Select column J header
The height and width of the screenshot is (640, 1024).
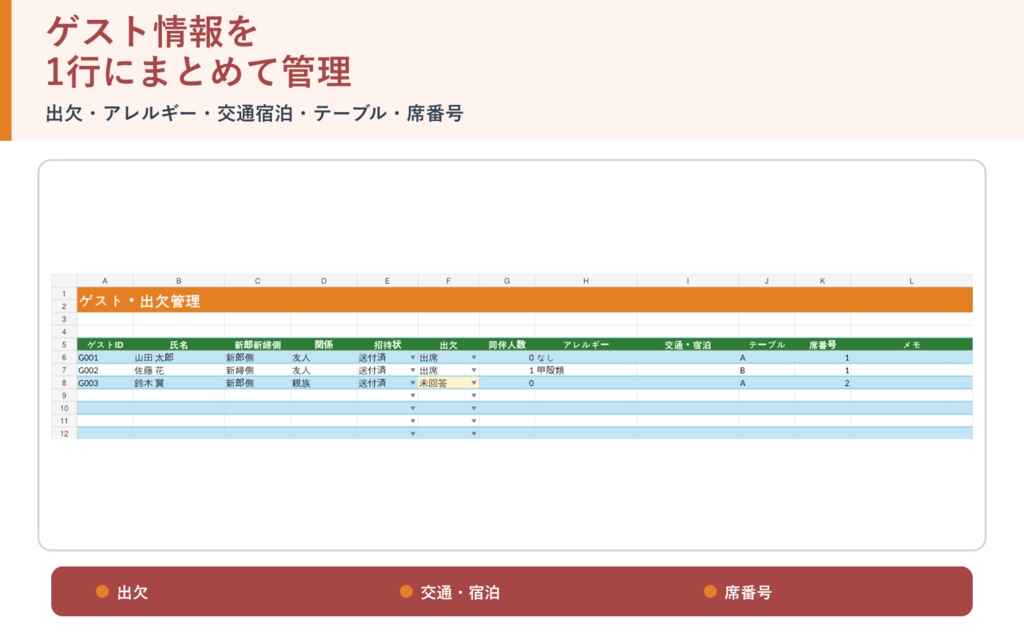point(767,281)
